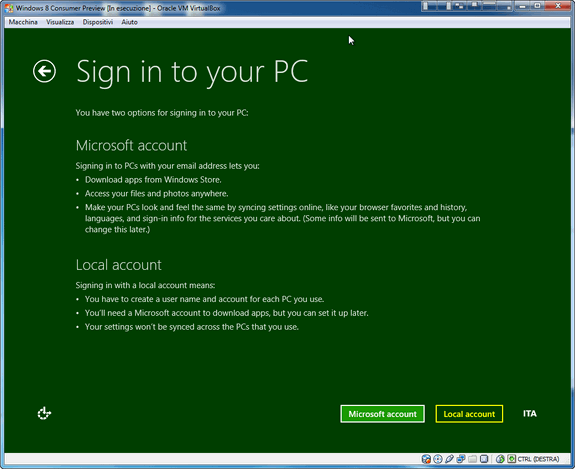Open the shared folders status icon

click(472, 459)
